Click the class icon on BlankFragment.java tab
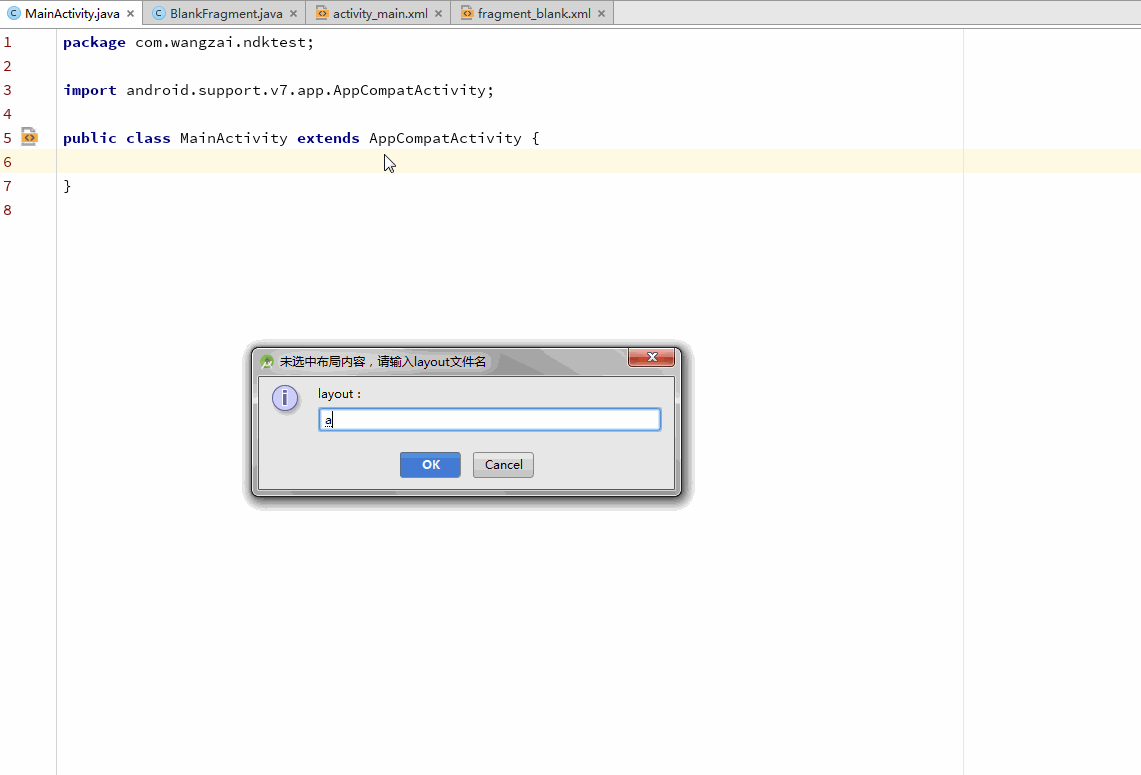The height and width of the screenshot is (775, 1141). pos(159,13)
